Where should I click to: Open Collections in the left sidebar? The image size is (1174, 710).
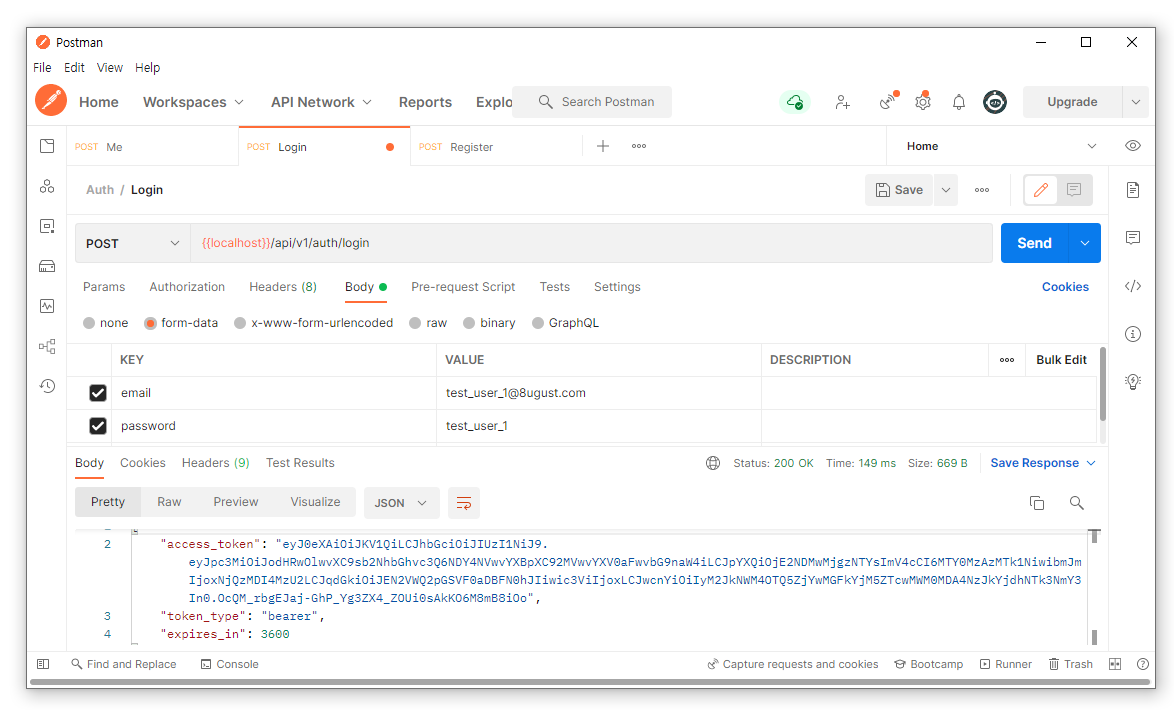tap(47, 146)
